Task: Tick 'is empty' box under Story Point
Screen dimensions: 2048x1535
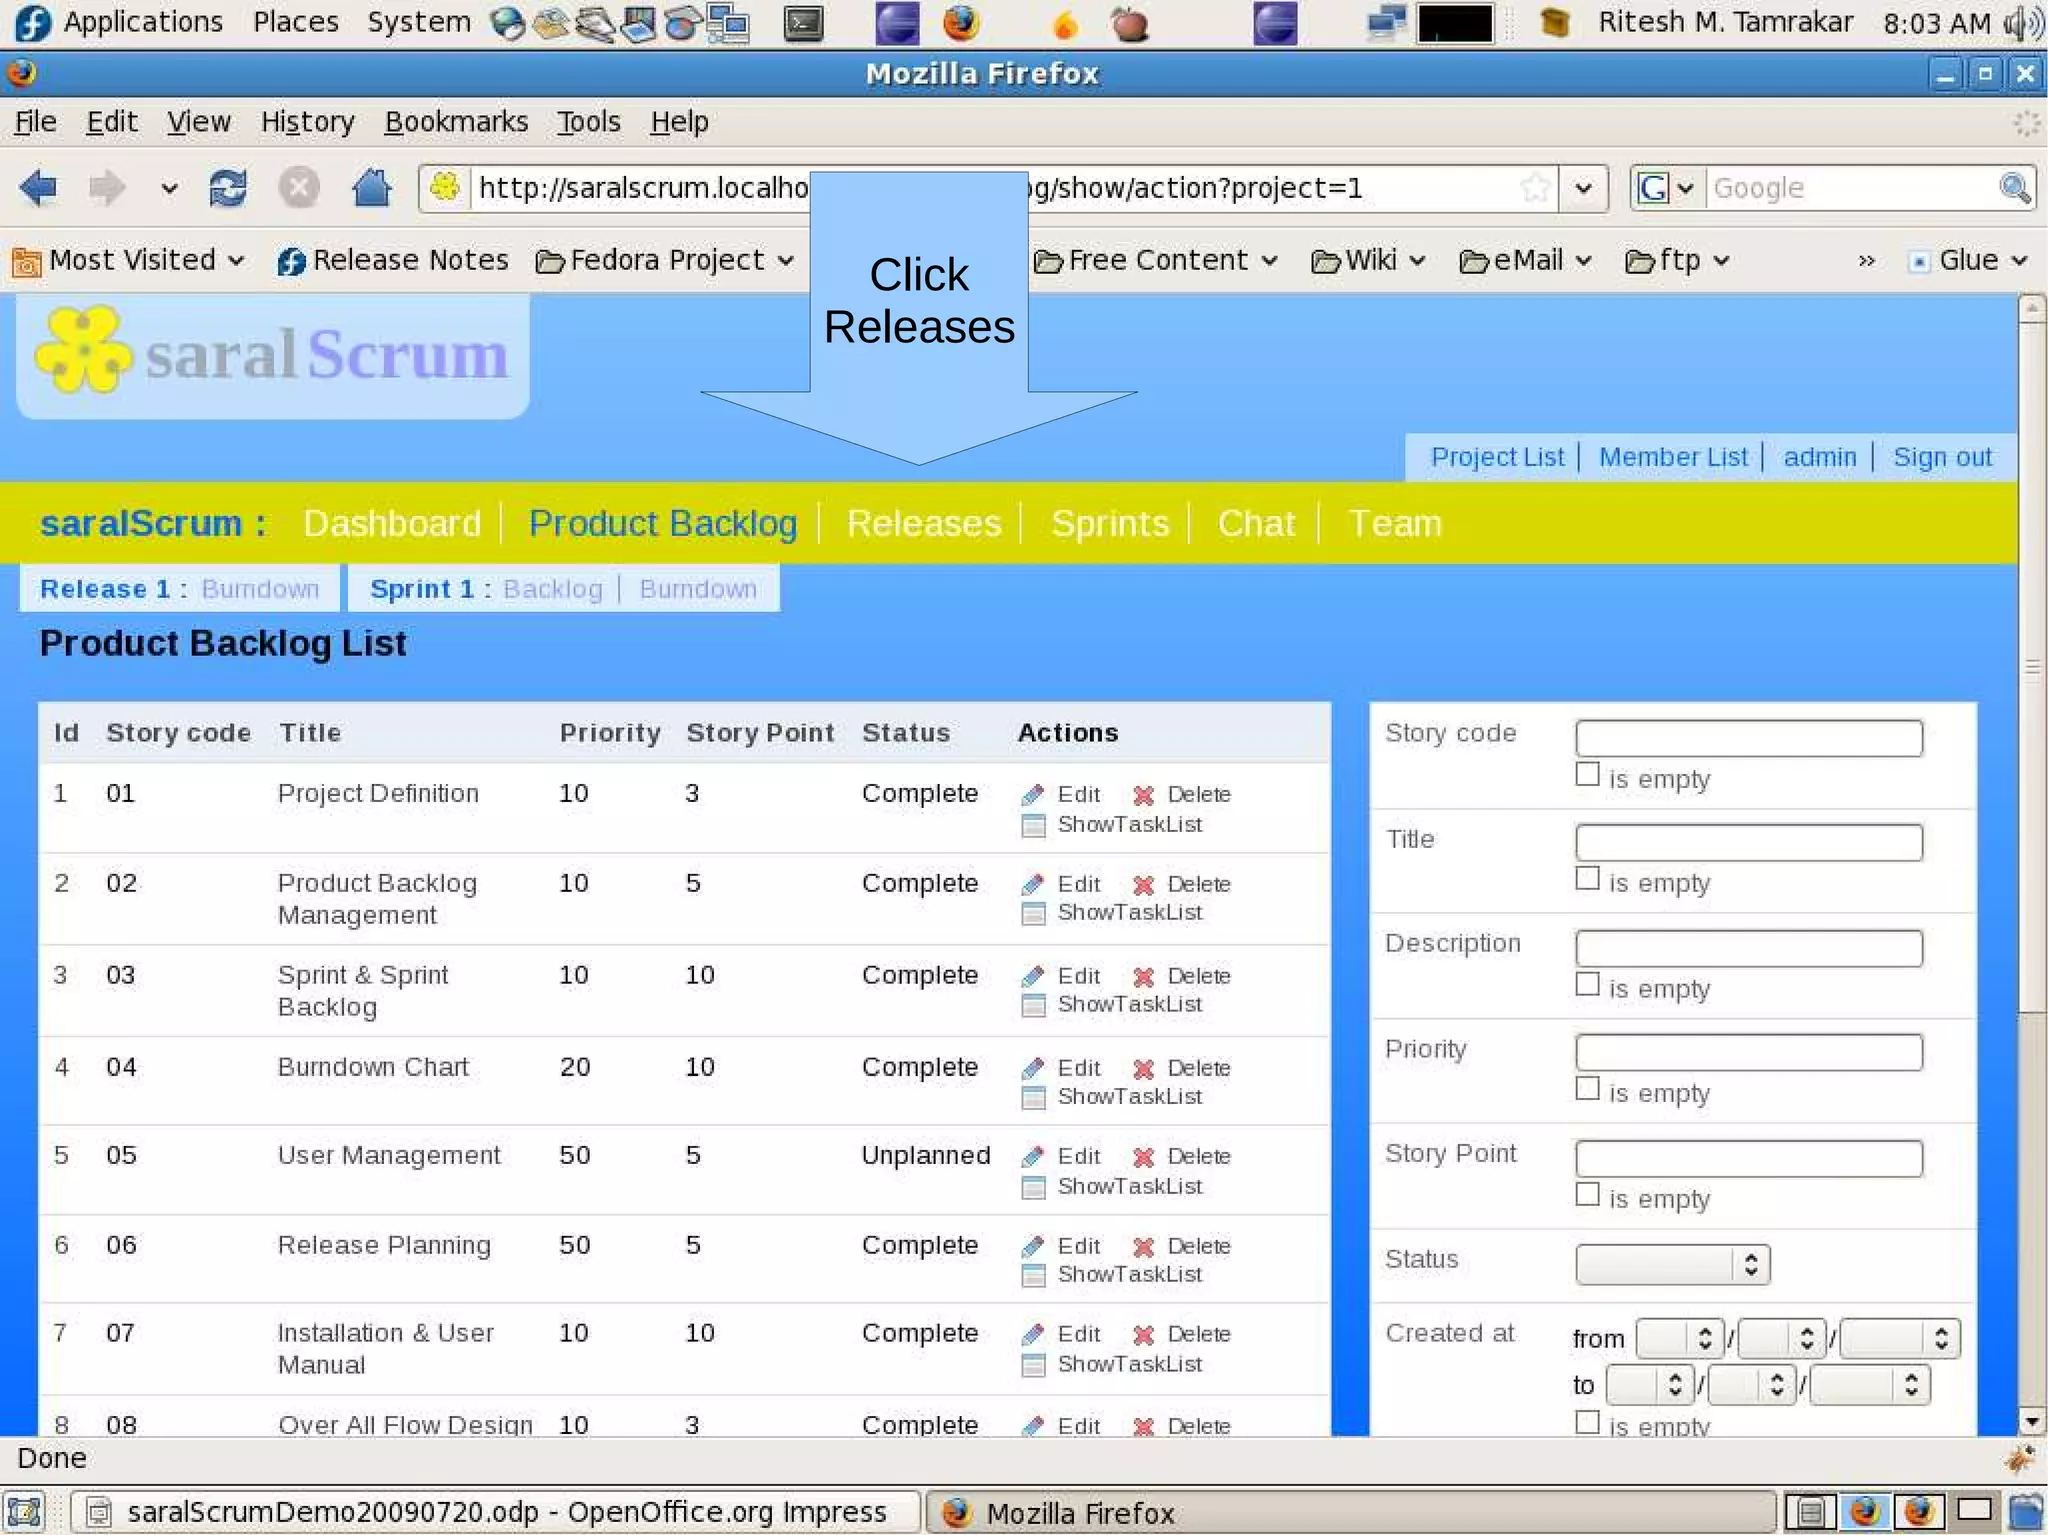Action: (1587, 1194)
